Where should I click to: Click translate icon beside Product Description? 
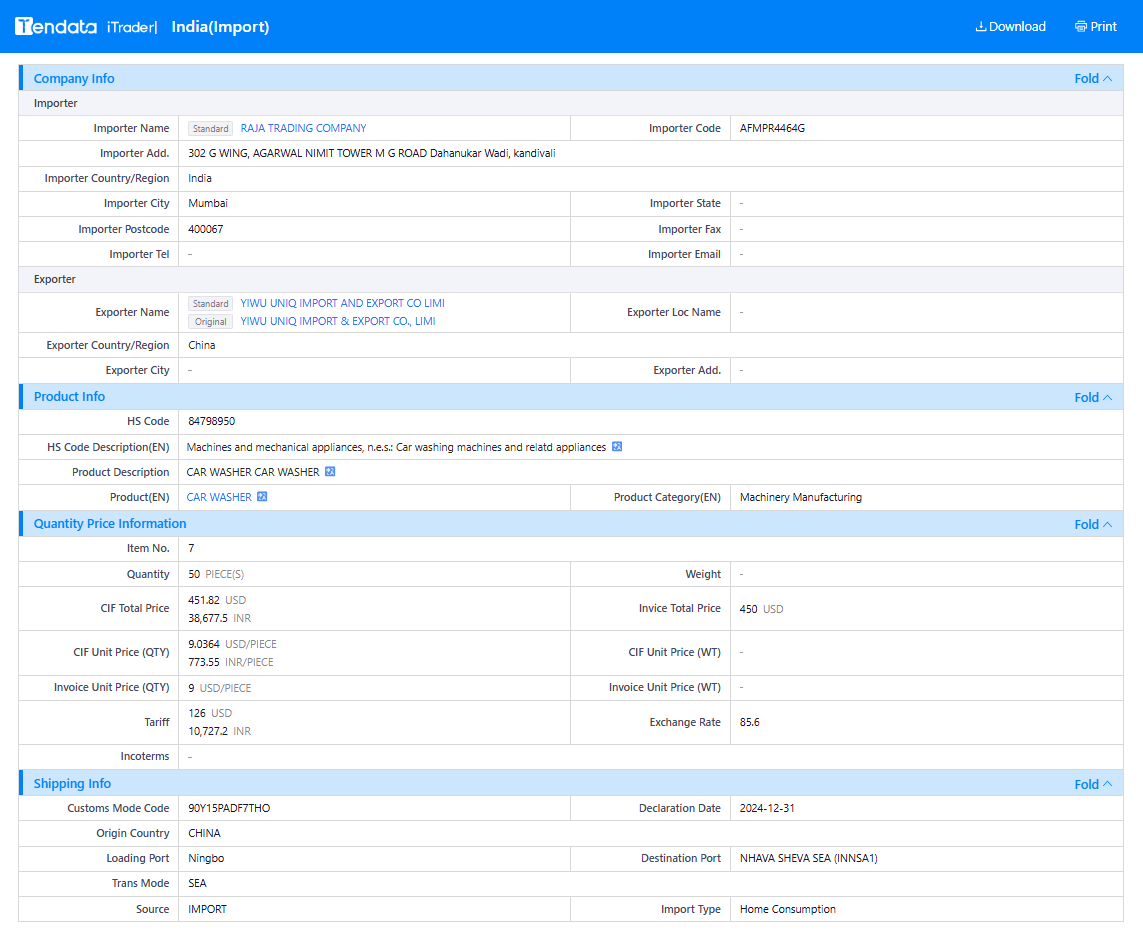(x=330, y=472)
